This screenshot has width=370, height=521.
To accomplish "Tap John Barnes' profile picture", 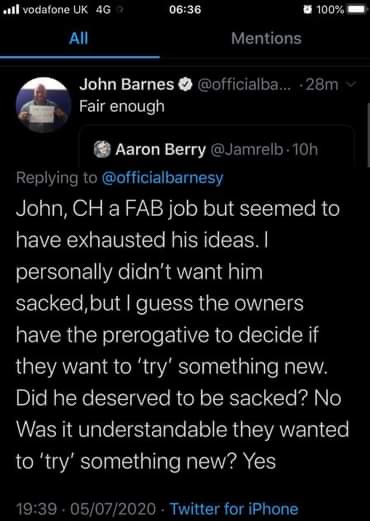I will 43,105.
